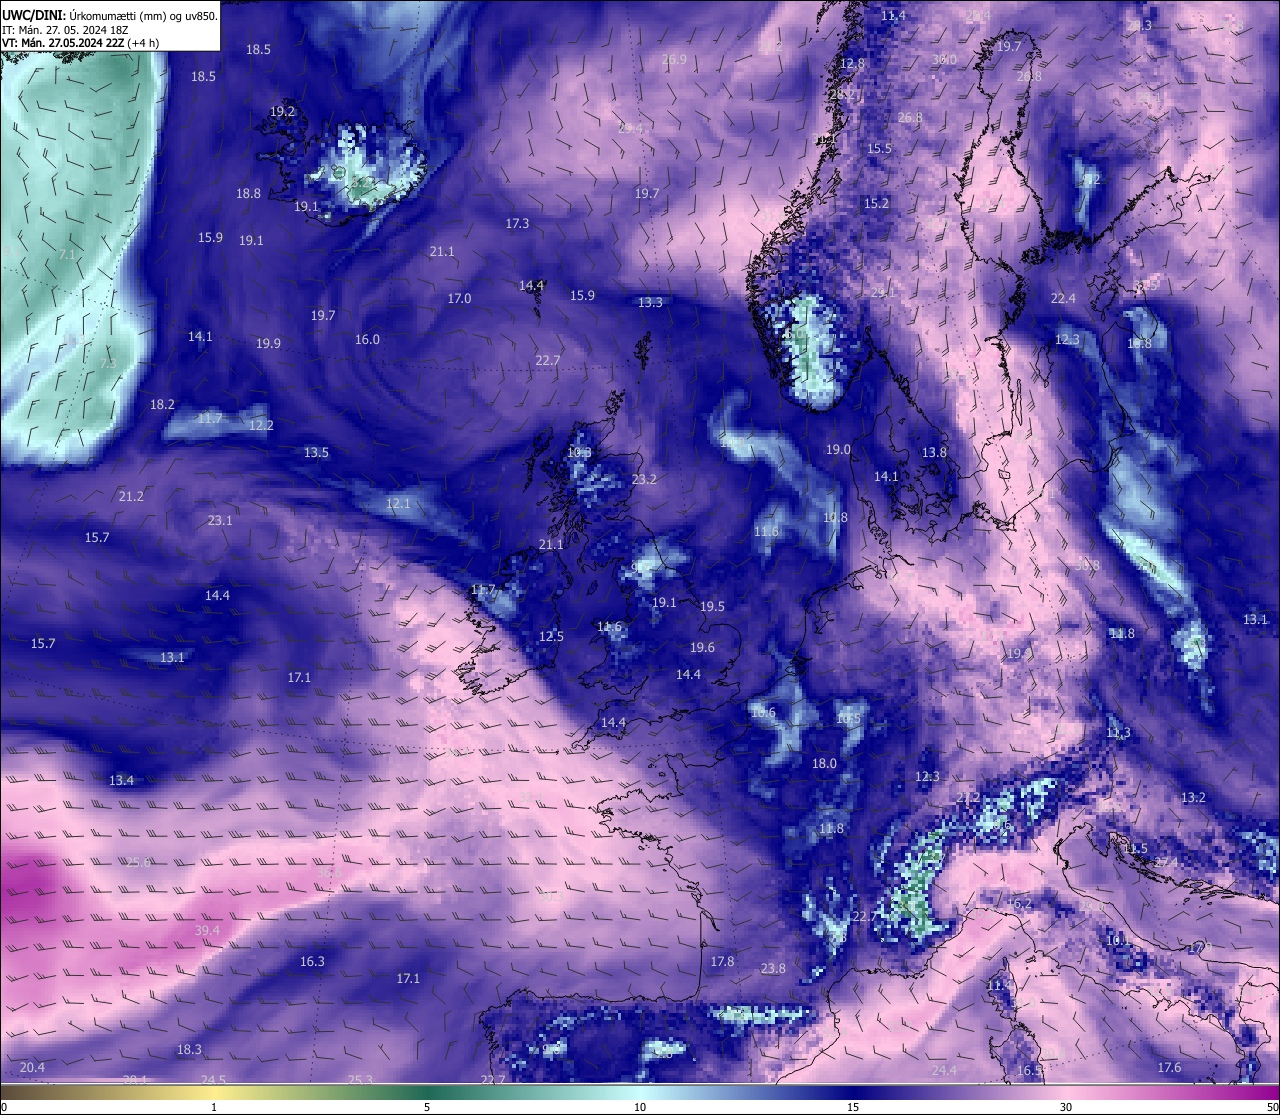Click the colorbar tick label '1'
Image resolution: width=1280 pixels, height=1115 pixels.
coord(214,1107)
